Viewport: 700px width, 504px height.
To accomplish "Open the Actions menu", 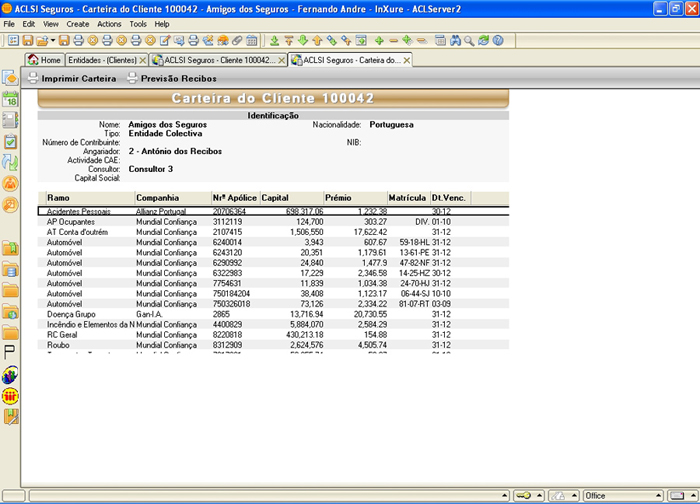I will (109, 23).
